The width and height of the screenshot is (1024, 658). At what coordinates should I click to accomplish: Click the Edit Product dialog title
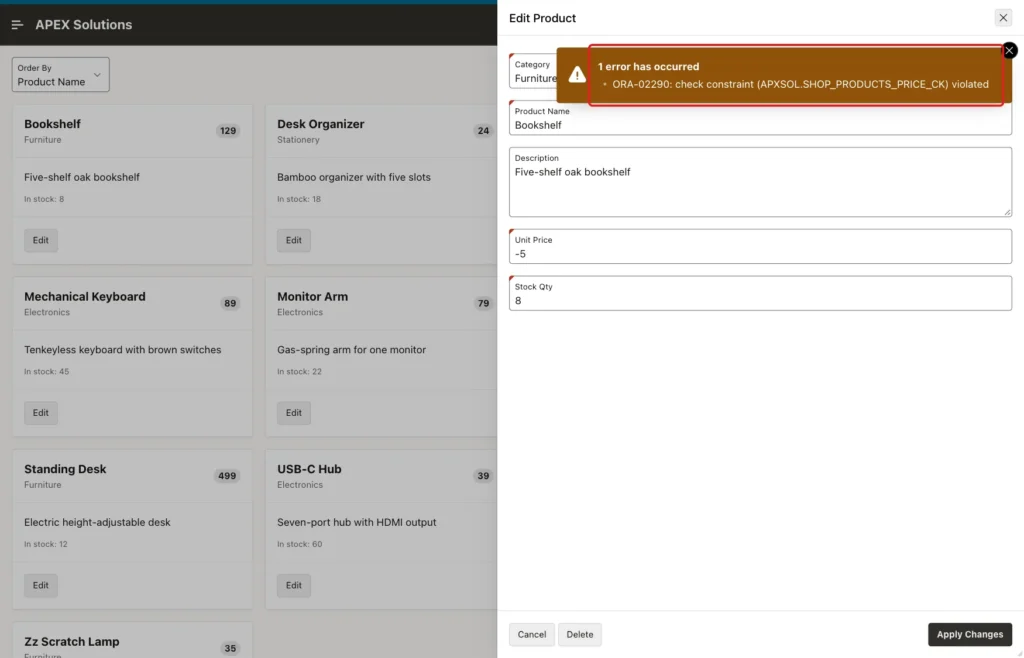pos(542,18)
